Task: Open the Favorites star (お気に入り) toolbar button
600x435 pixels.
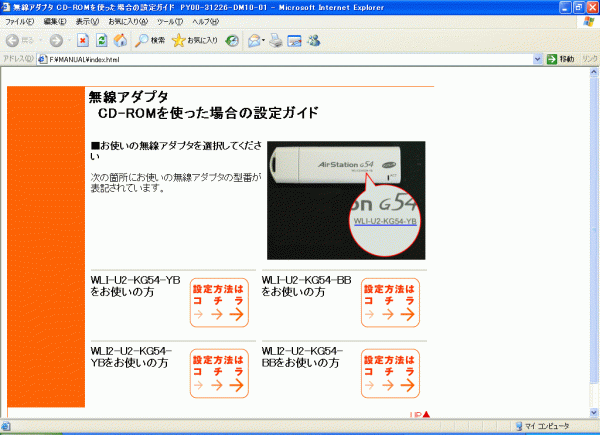Action: pyautogui.click(x=195, y=40)
